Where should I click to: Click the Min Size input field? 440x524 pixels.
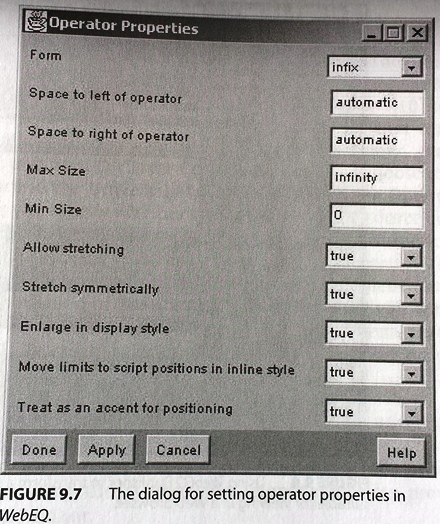coord(377,216)
